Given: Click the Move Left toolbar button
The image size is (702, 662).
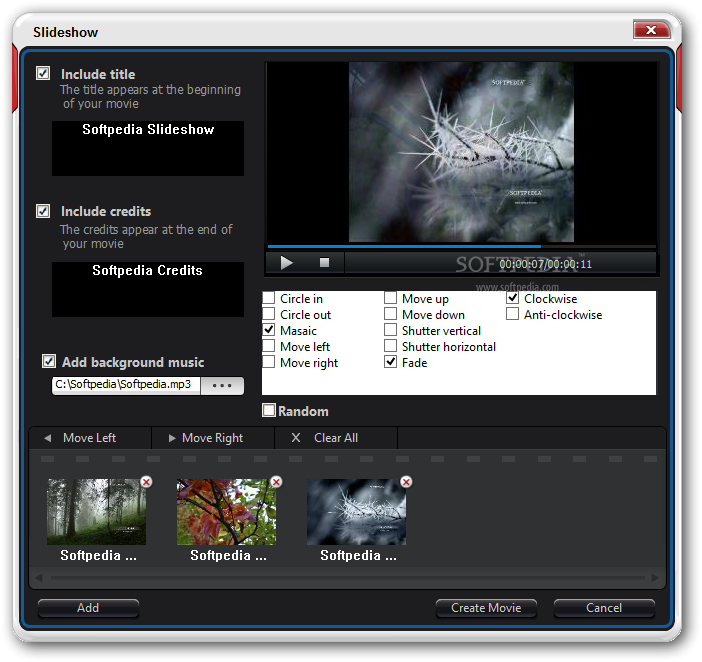Looking at the screenshot, I should tap(90, 438).
